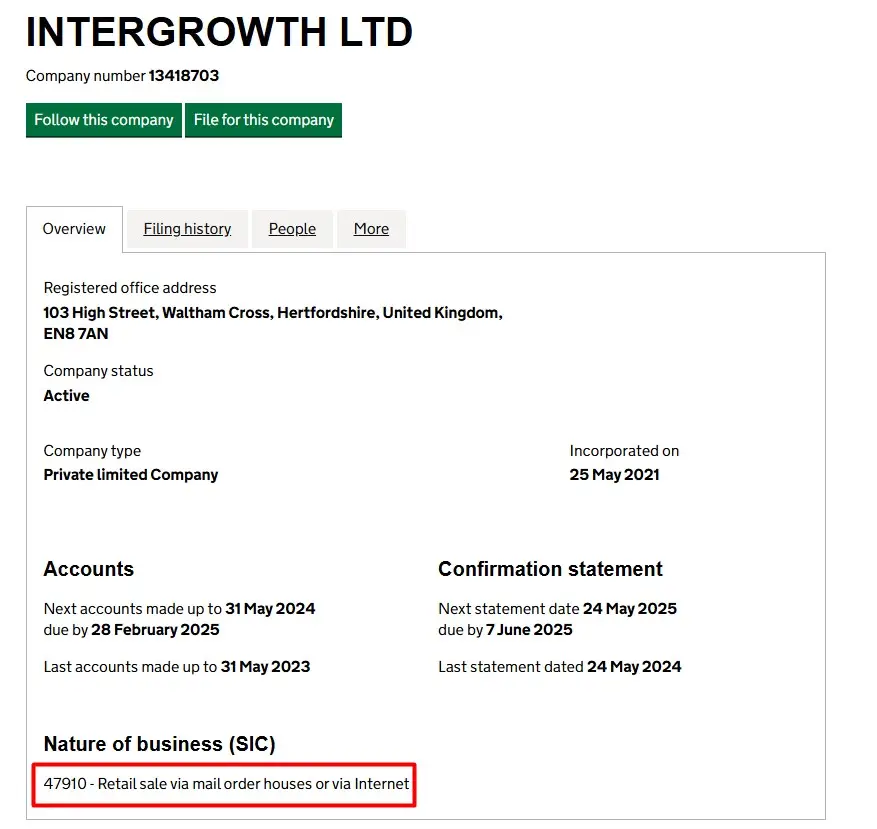This screenshot has height=829, width=877.
Task: Click the Confirmation statement heading
Action: tap(550, 569)
